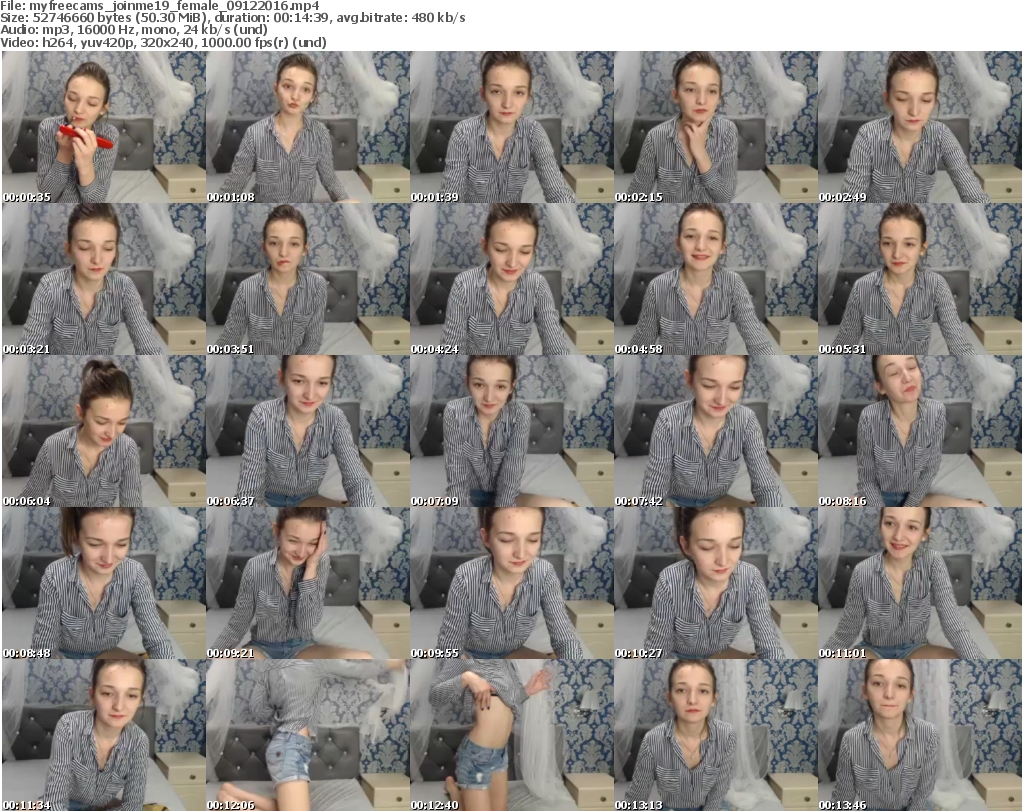
Task: Click the 00:01:39 preview frame
Action: point(511,127)
